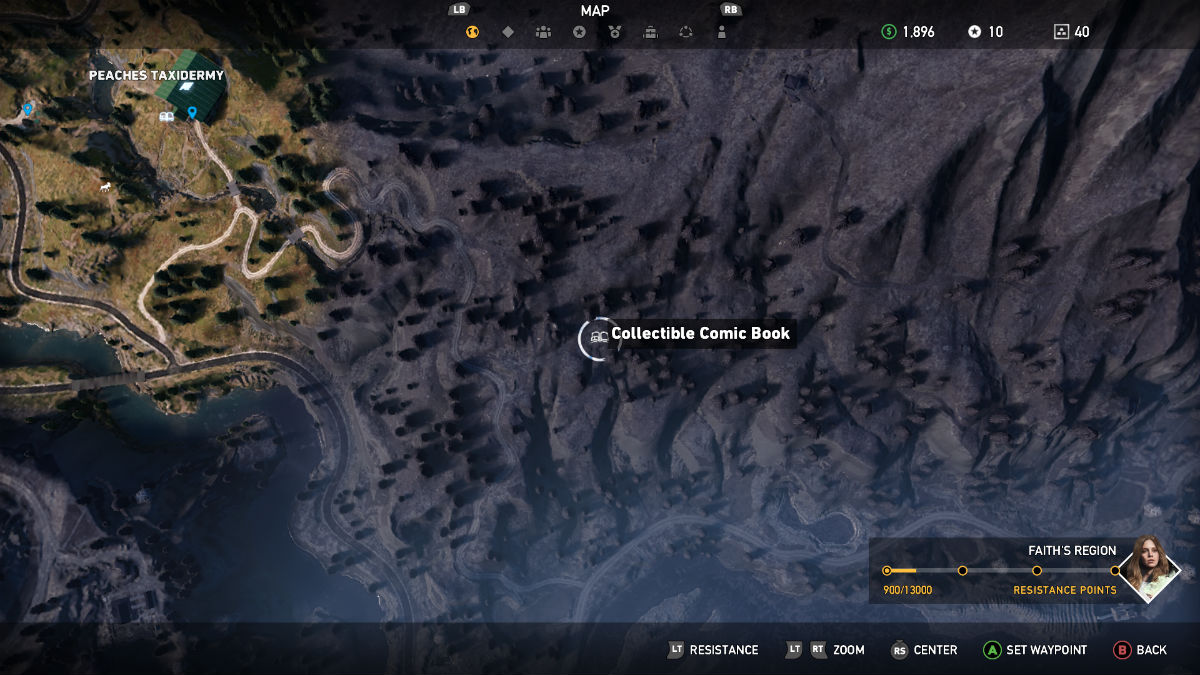Screen dimensions: 1200x675
Task: Switch to the circled star tab icon
Action: (x=579, y=32)
